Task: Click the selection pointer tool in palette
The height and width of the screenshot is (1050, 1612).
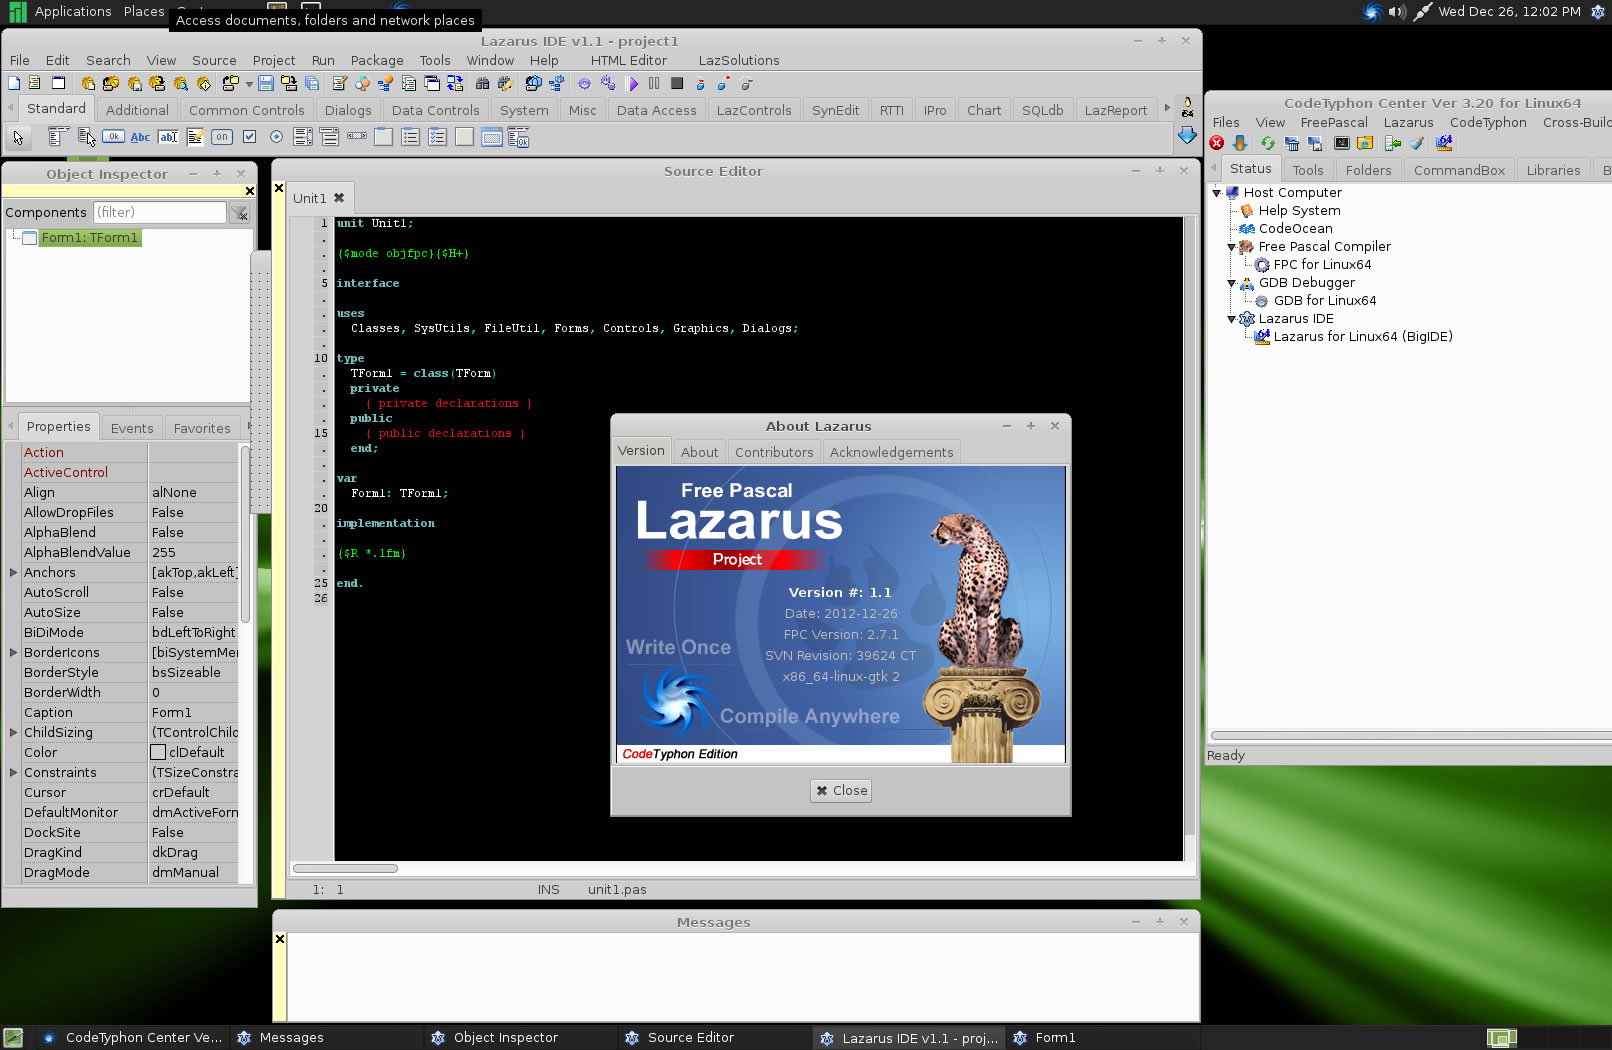Action: 18,138
